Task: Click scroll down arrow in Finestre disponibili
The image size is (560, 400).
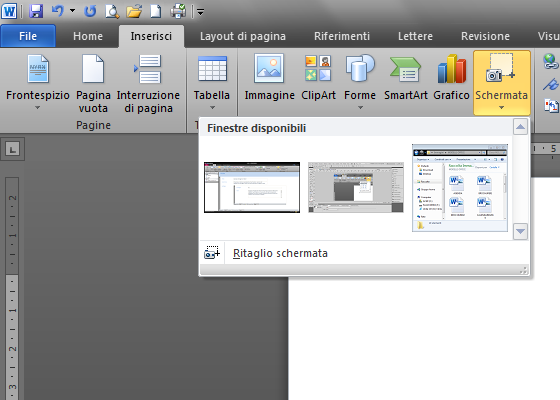Action: [x=520, y=231]
